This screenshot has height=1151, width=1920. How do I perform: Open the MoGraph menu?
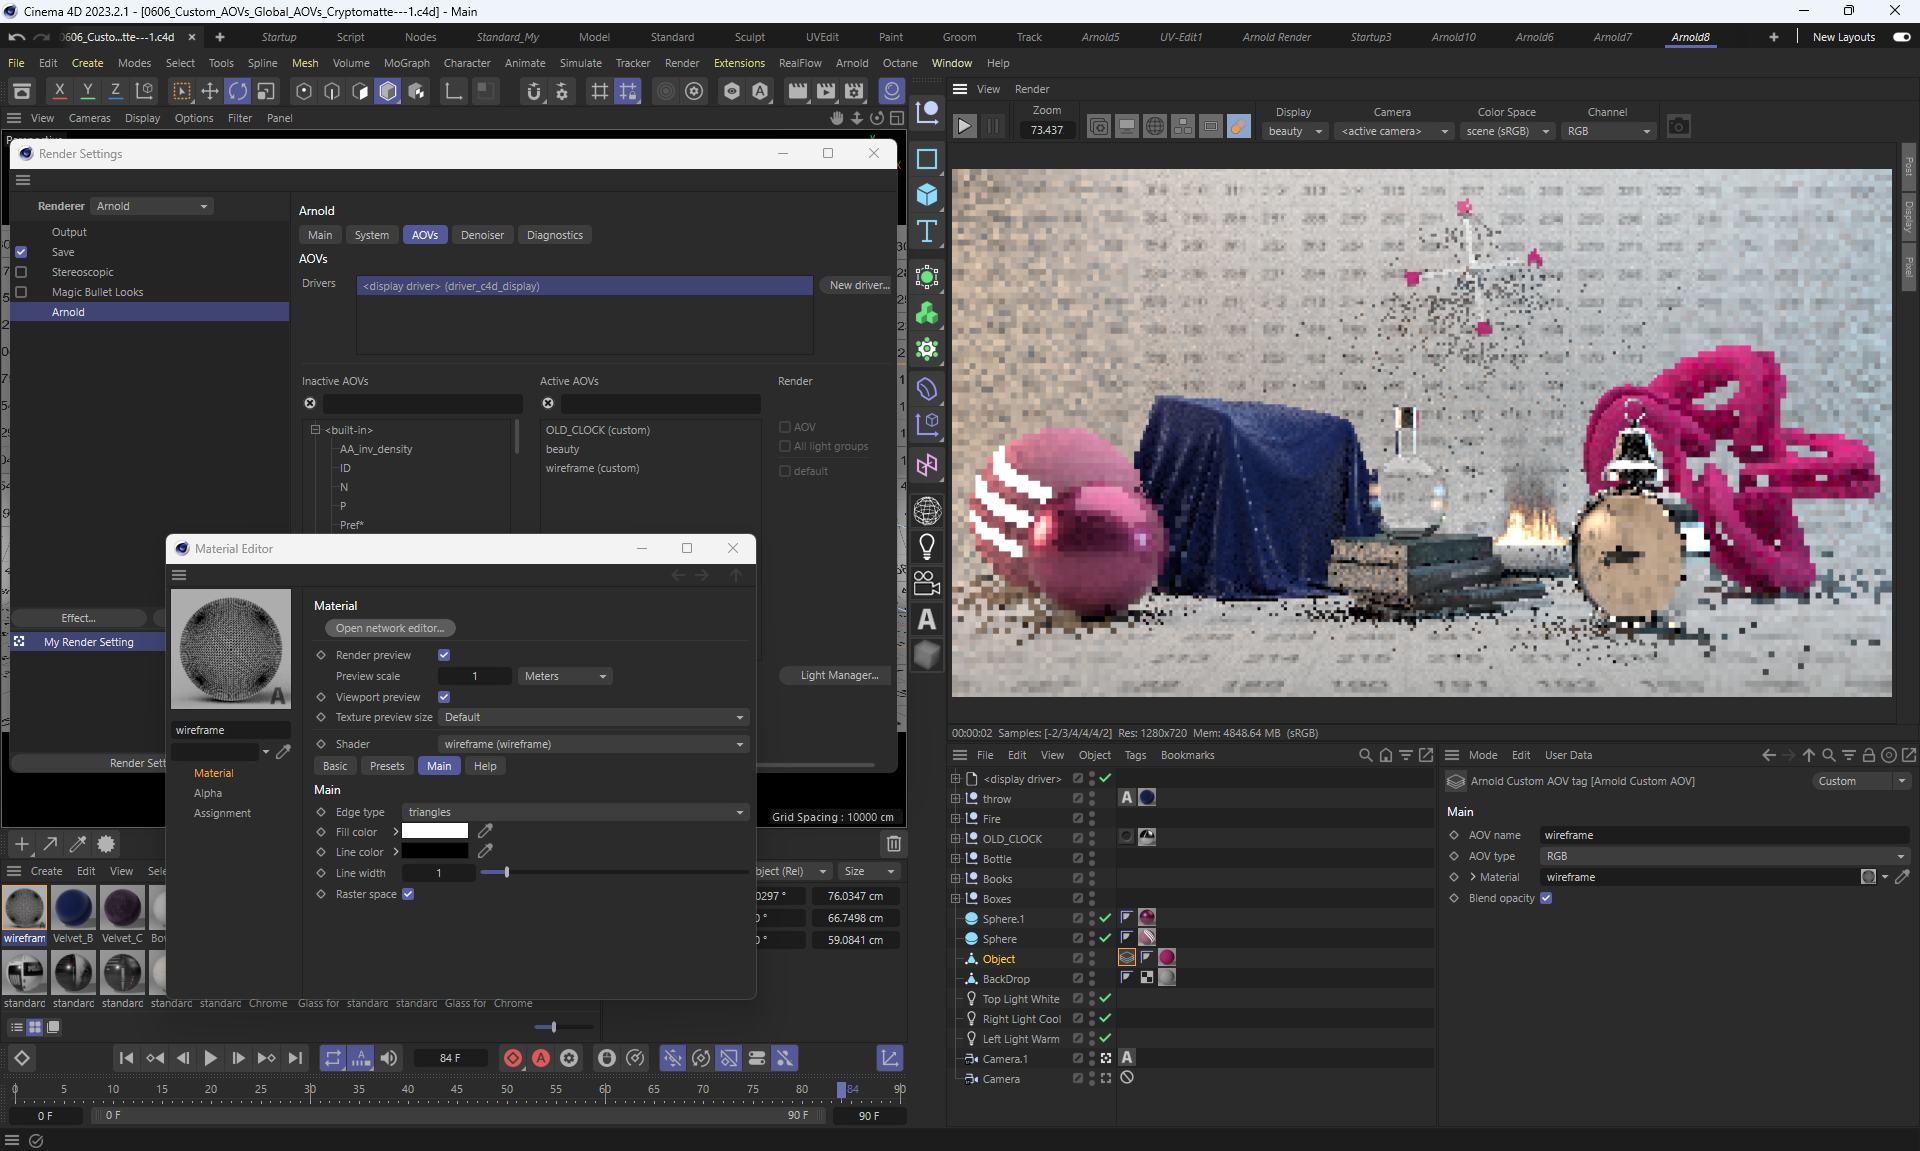(x=406, y=63)
